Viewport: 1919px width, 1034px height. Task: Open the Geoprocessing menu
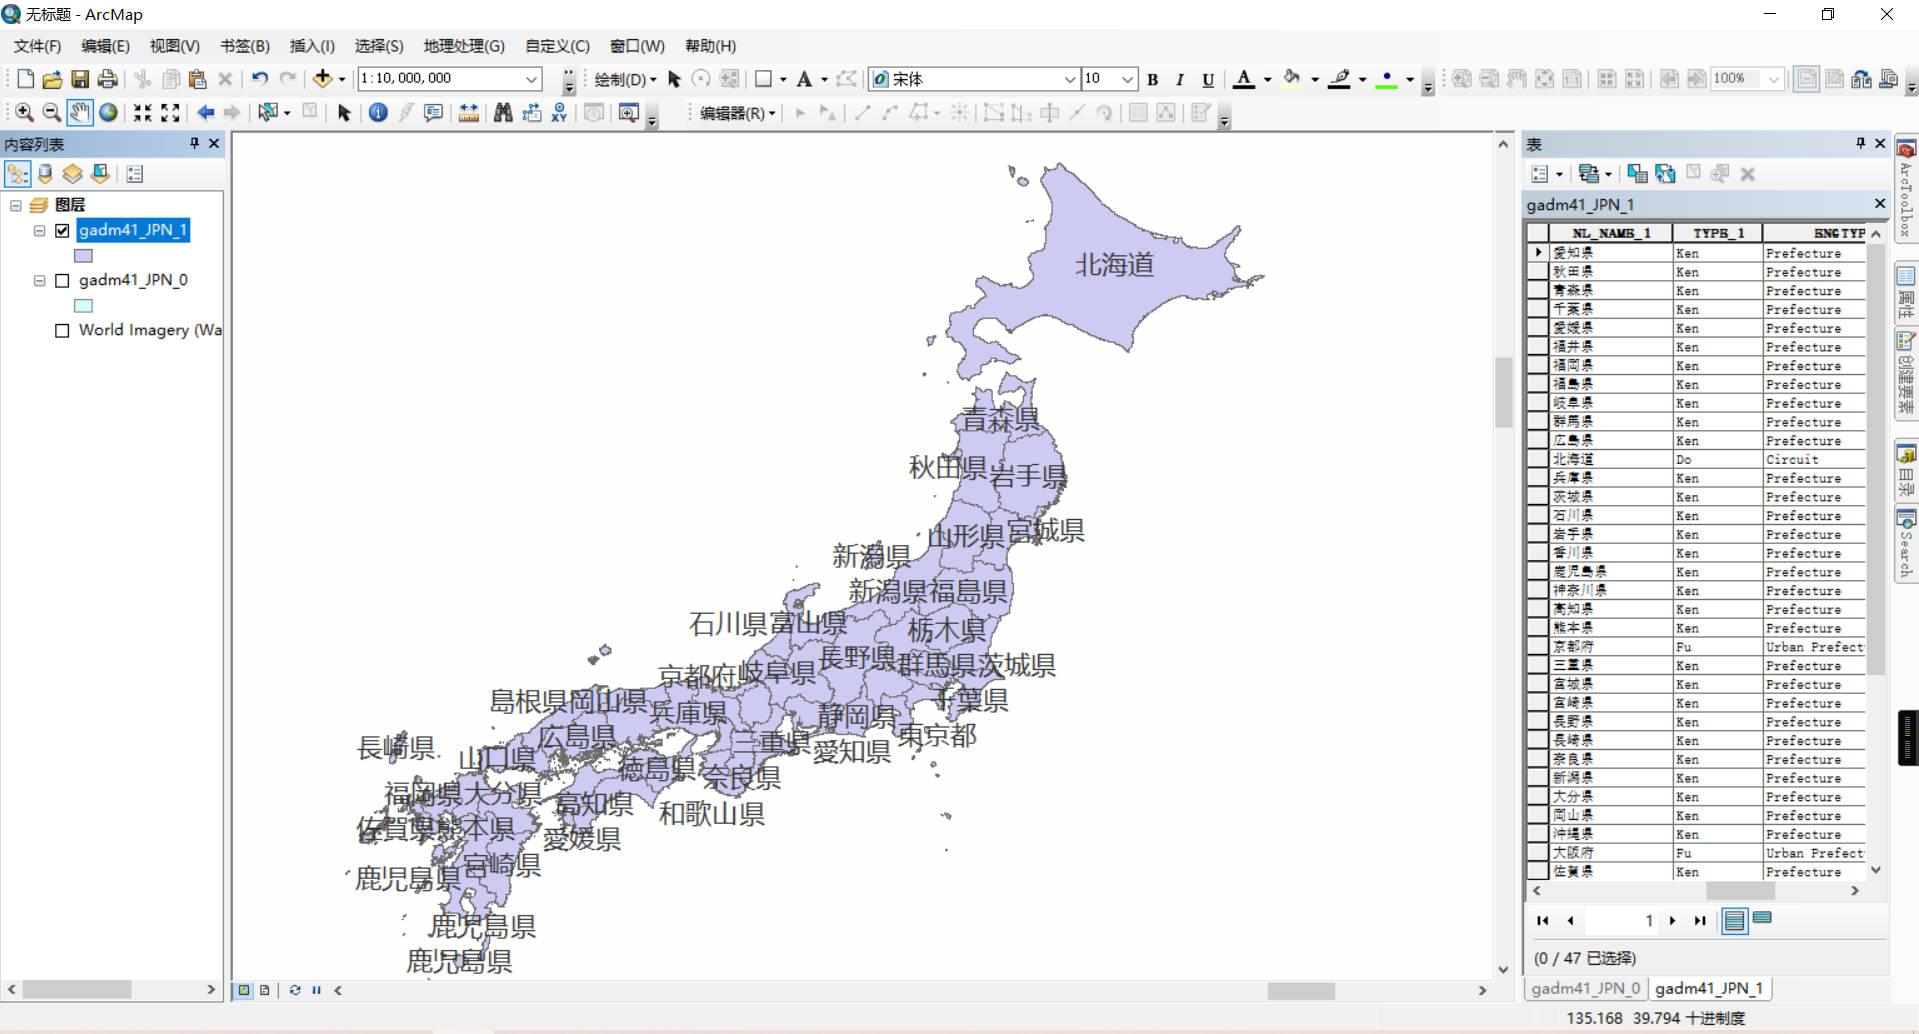point(464,46)
